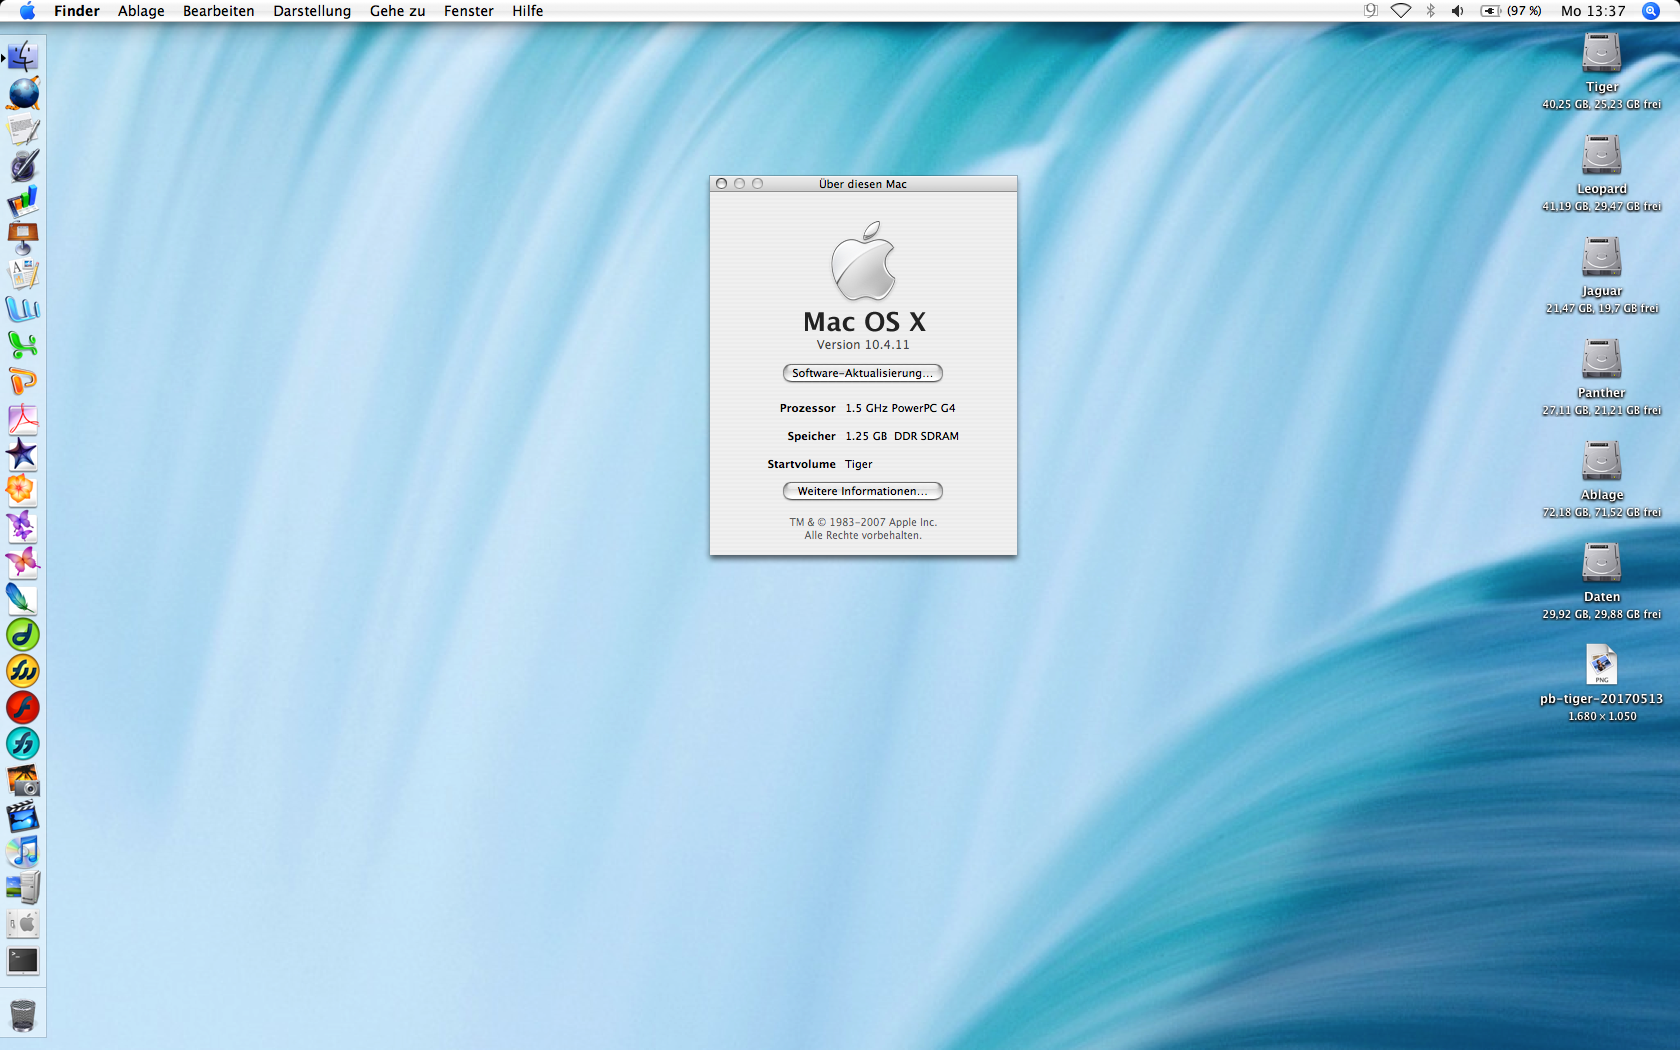Open the dark star Adobe GoLive icon
1680x1050 pixels.
(x=23, y=454)
